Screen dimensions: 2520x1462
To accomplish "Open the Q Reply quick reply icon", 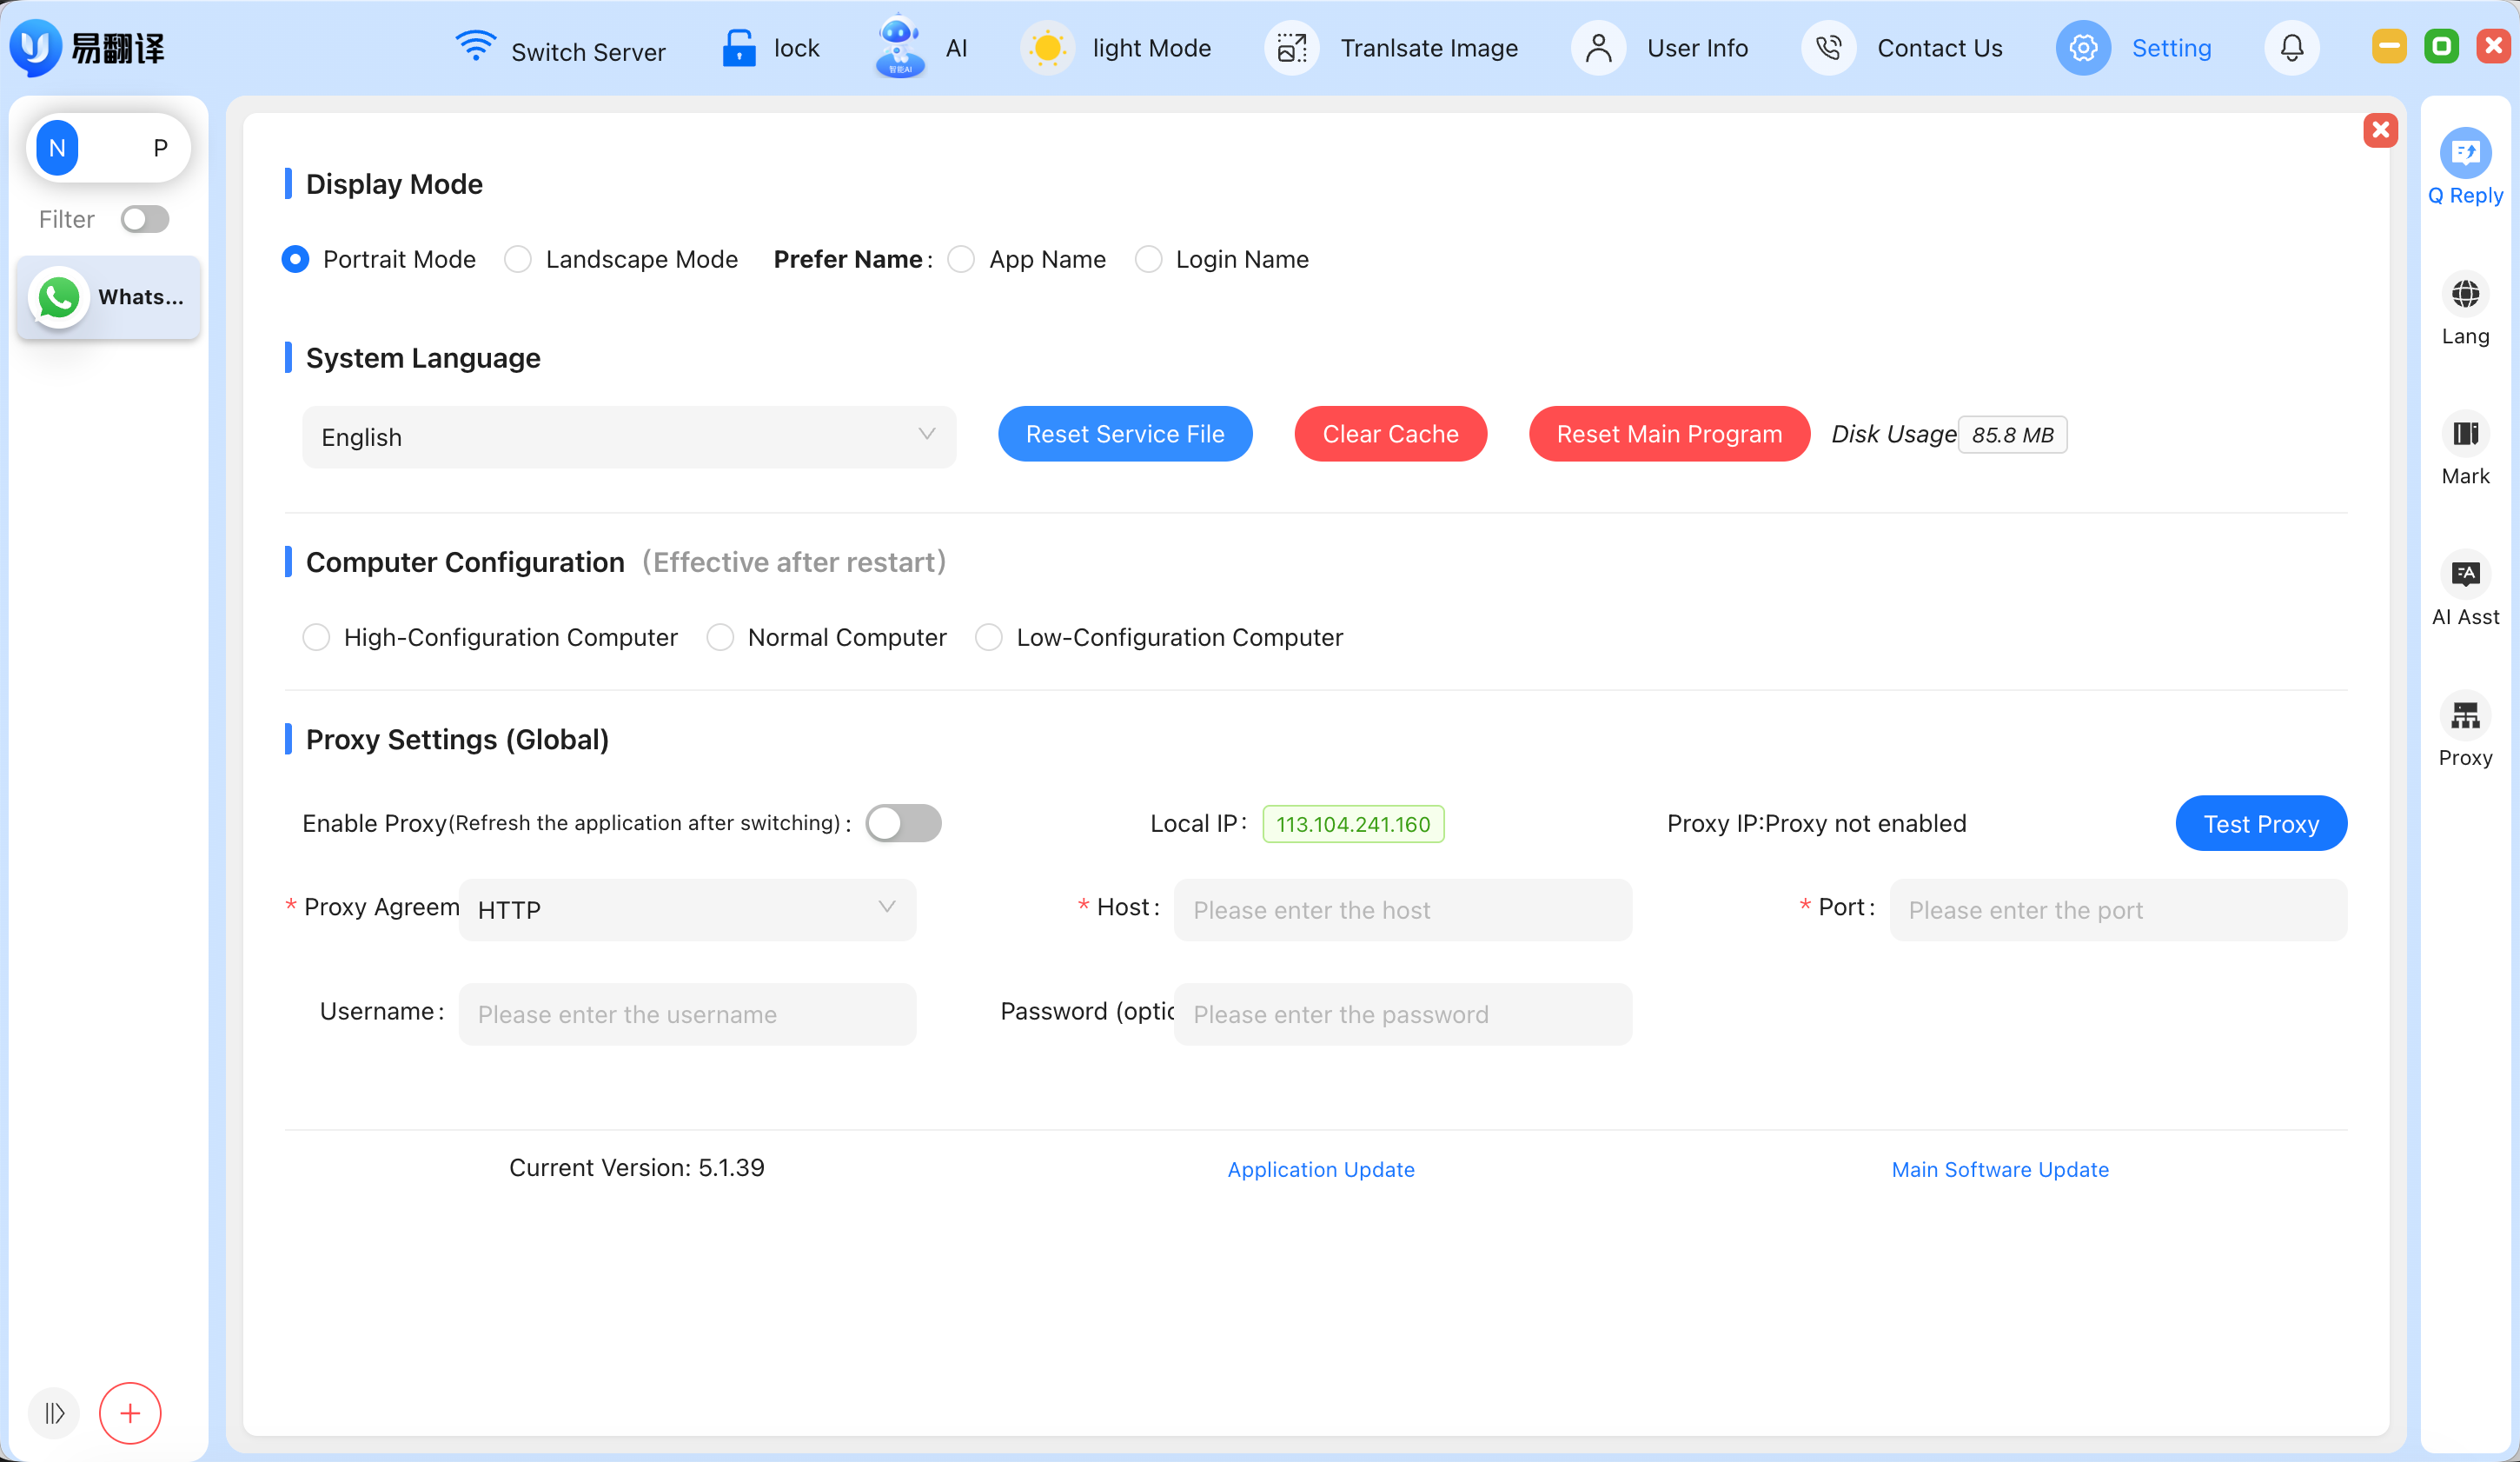I will pyautogui.click(x=2465, y=153).
